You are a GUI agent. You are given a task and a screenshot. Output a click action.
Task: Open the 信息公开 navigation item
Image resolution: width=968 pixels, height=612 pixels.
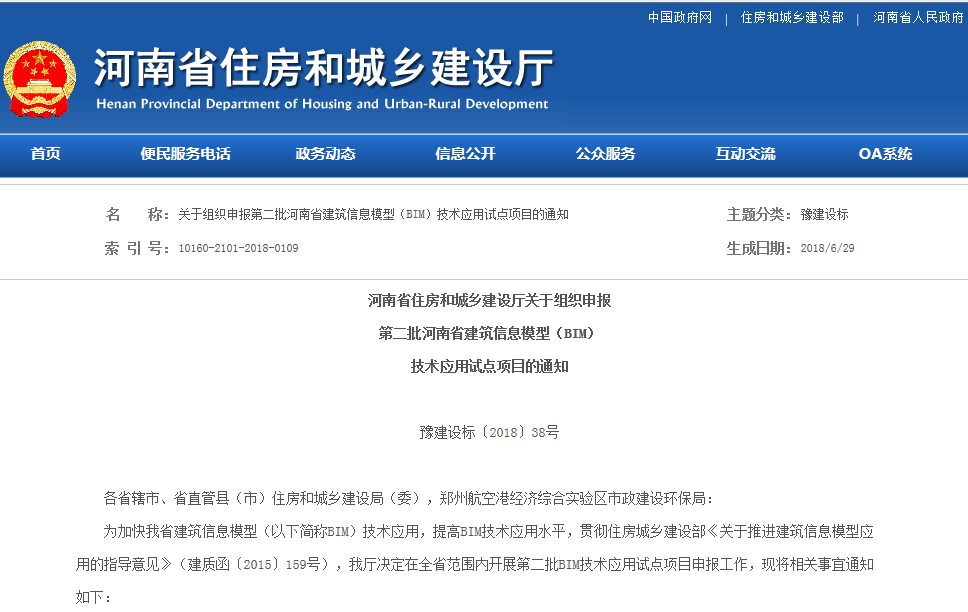pyautogui.click(x=465, y=154)
